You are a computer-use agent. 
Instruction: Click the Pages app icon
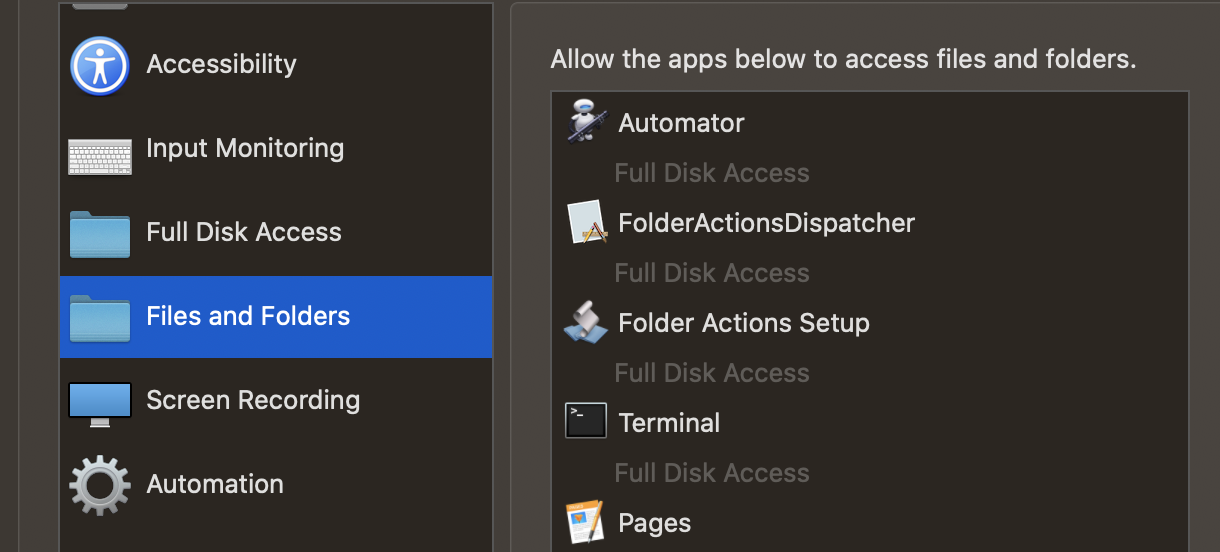coord(586,522)
